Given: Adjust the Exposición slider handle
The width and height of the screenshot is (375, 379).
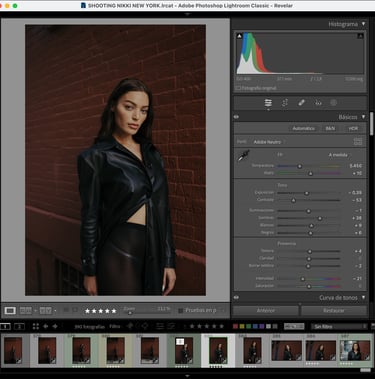Looking at the screenshot, I should pyautogui.click(x=306, y=193).
